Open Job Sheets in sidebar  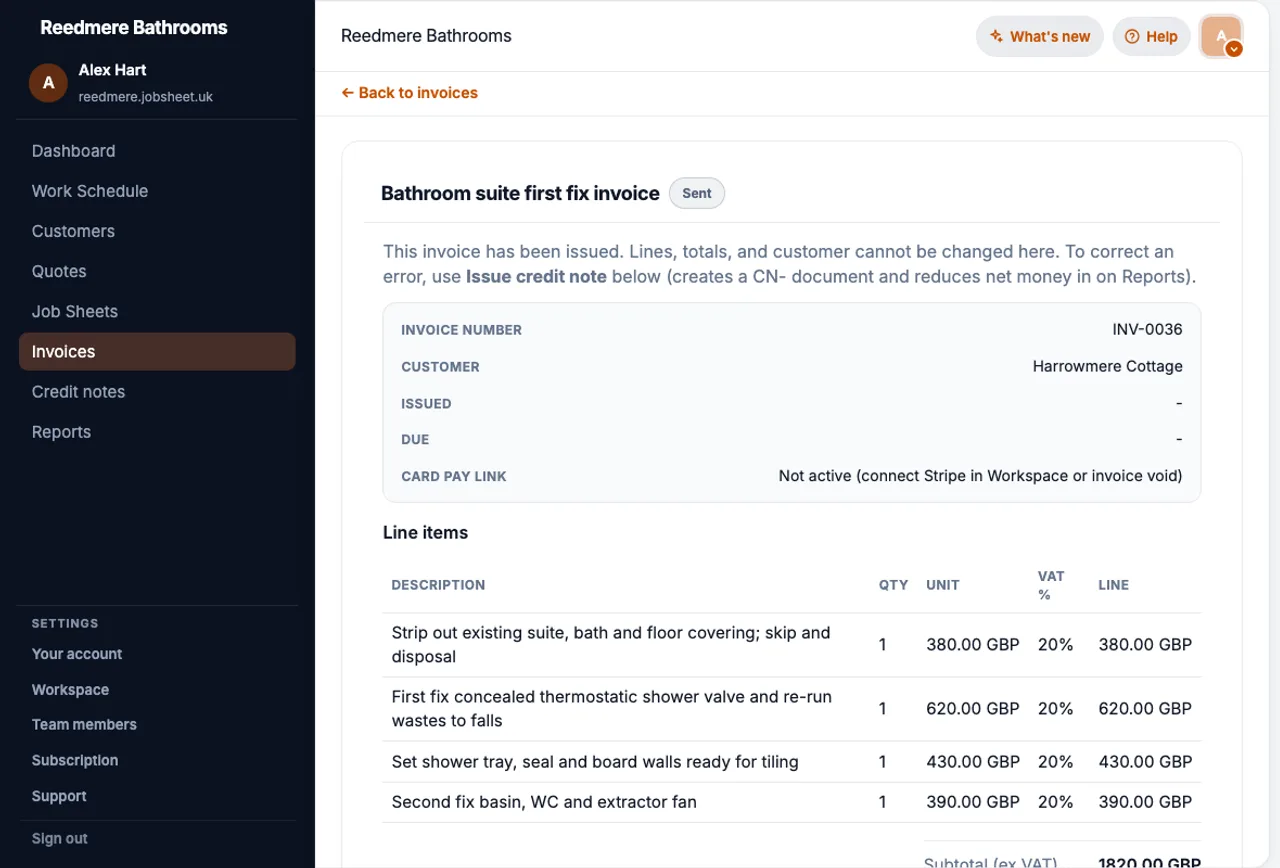74,311
